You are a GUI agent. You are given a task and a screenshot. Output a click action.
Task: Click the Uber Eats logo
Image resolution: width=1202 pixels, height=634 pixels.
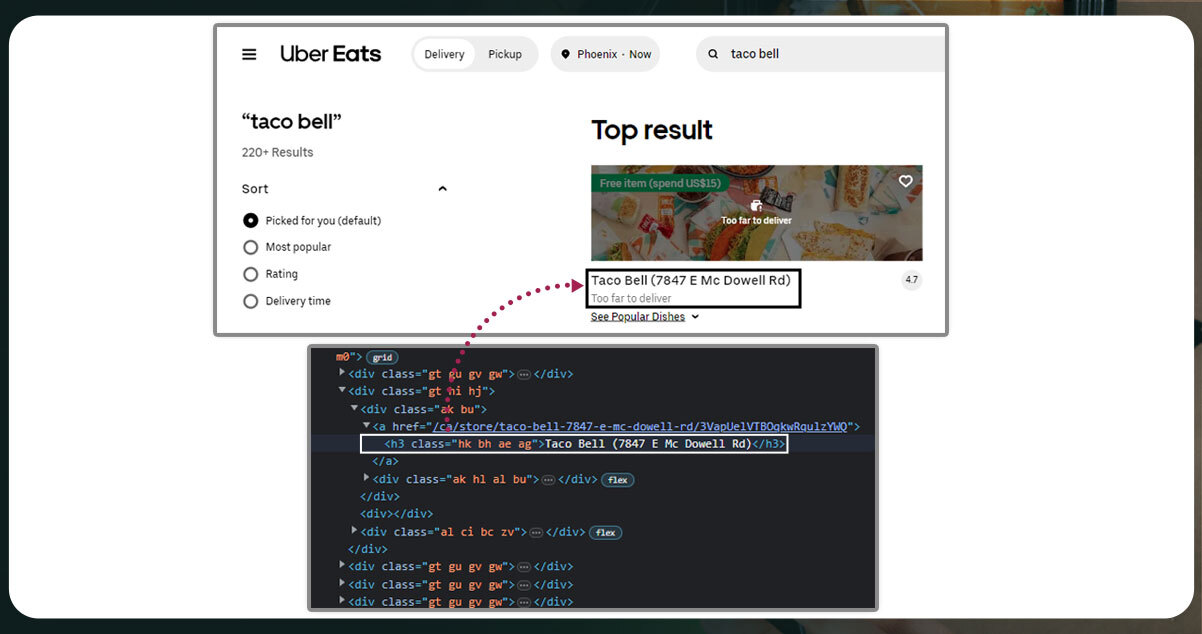point(330,54)
